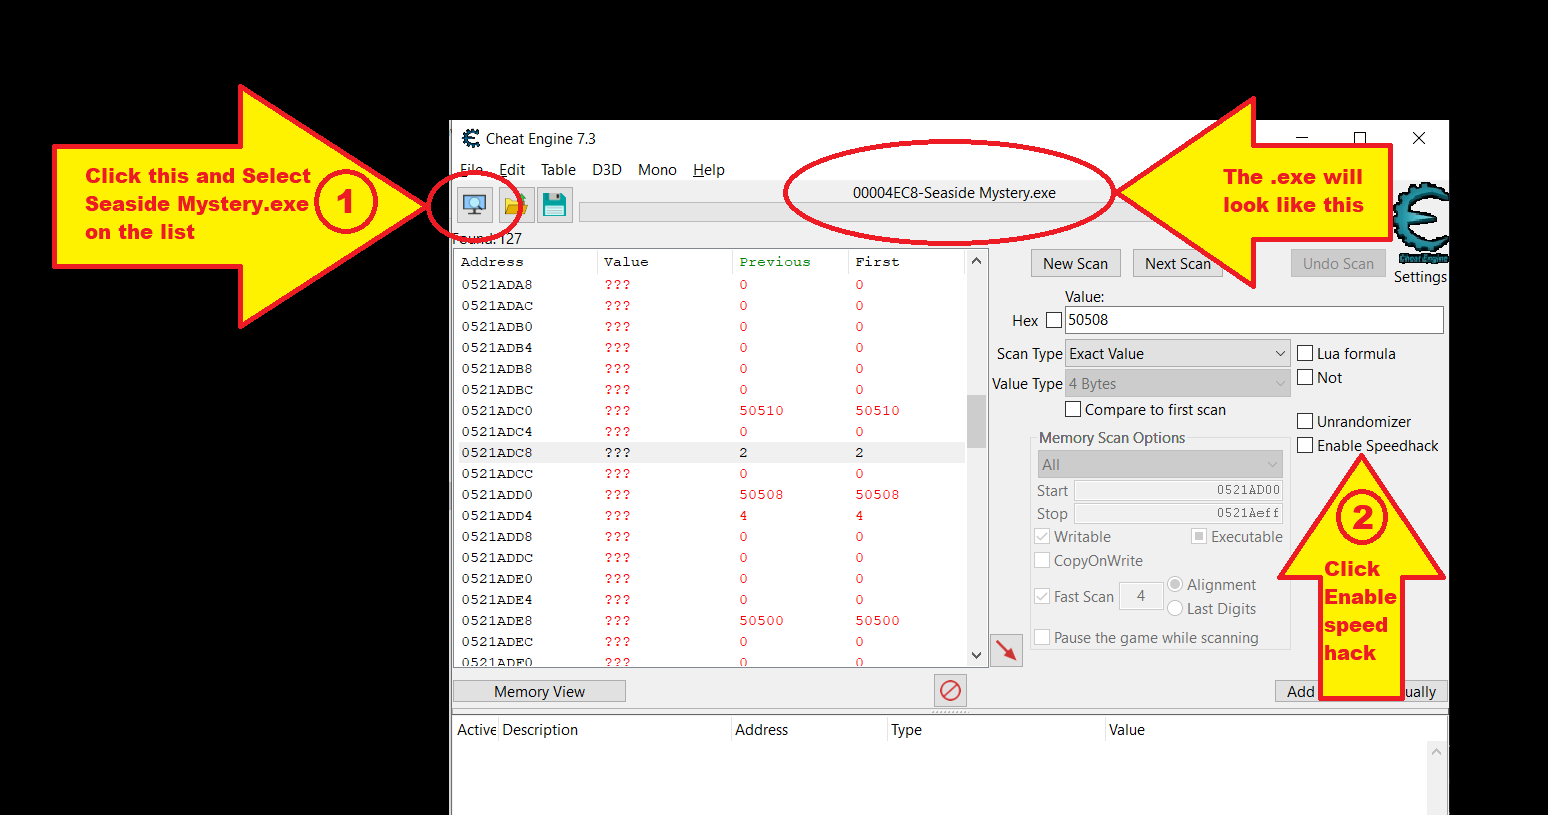Expand the Value Type dropdown
1548x815 pixels.
click(x=1177, y=384)
